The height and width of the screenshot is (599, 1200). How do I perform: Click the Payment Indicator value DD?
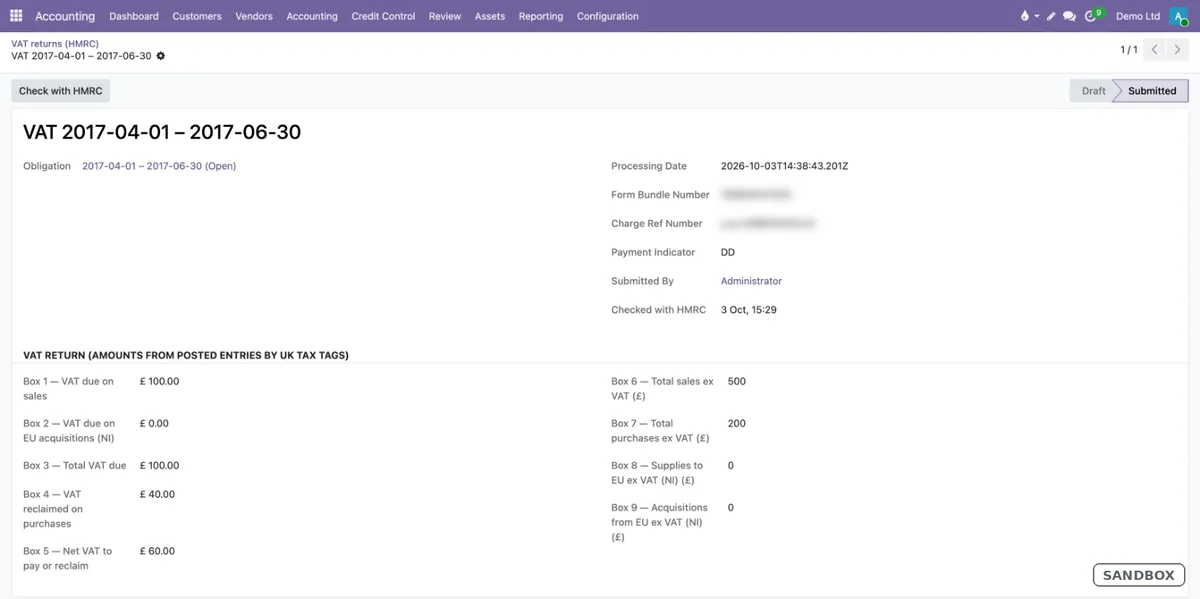(x=728, y=252)
